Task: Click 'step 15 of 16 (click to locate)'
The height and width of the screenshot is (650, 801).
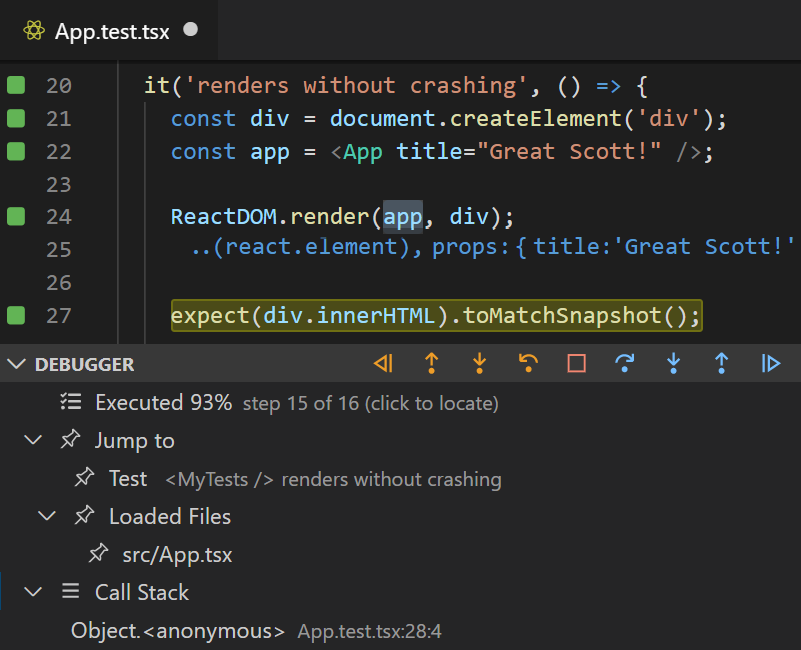Action: coord(370,404)
